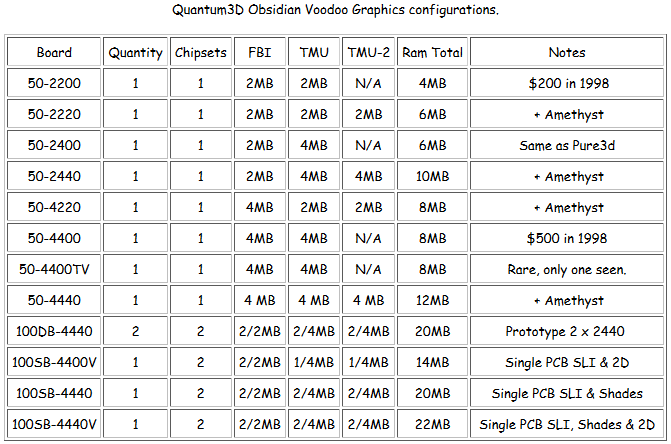The image size is (671, 444).
Task: Click the 22MB Ram Total cell
Action: pyautogui.click(x=432, y=424)
